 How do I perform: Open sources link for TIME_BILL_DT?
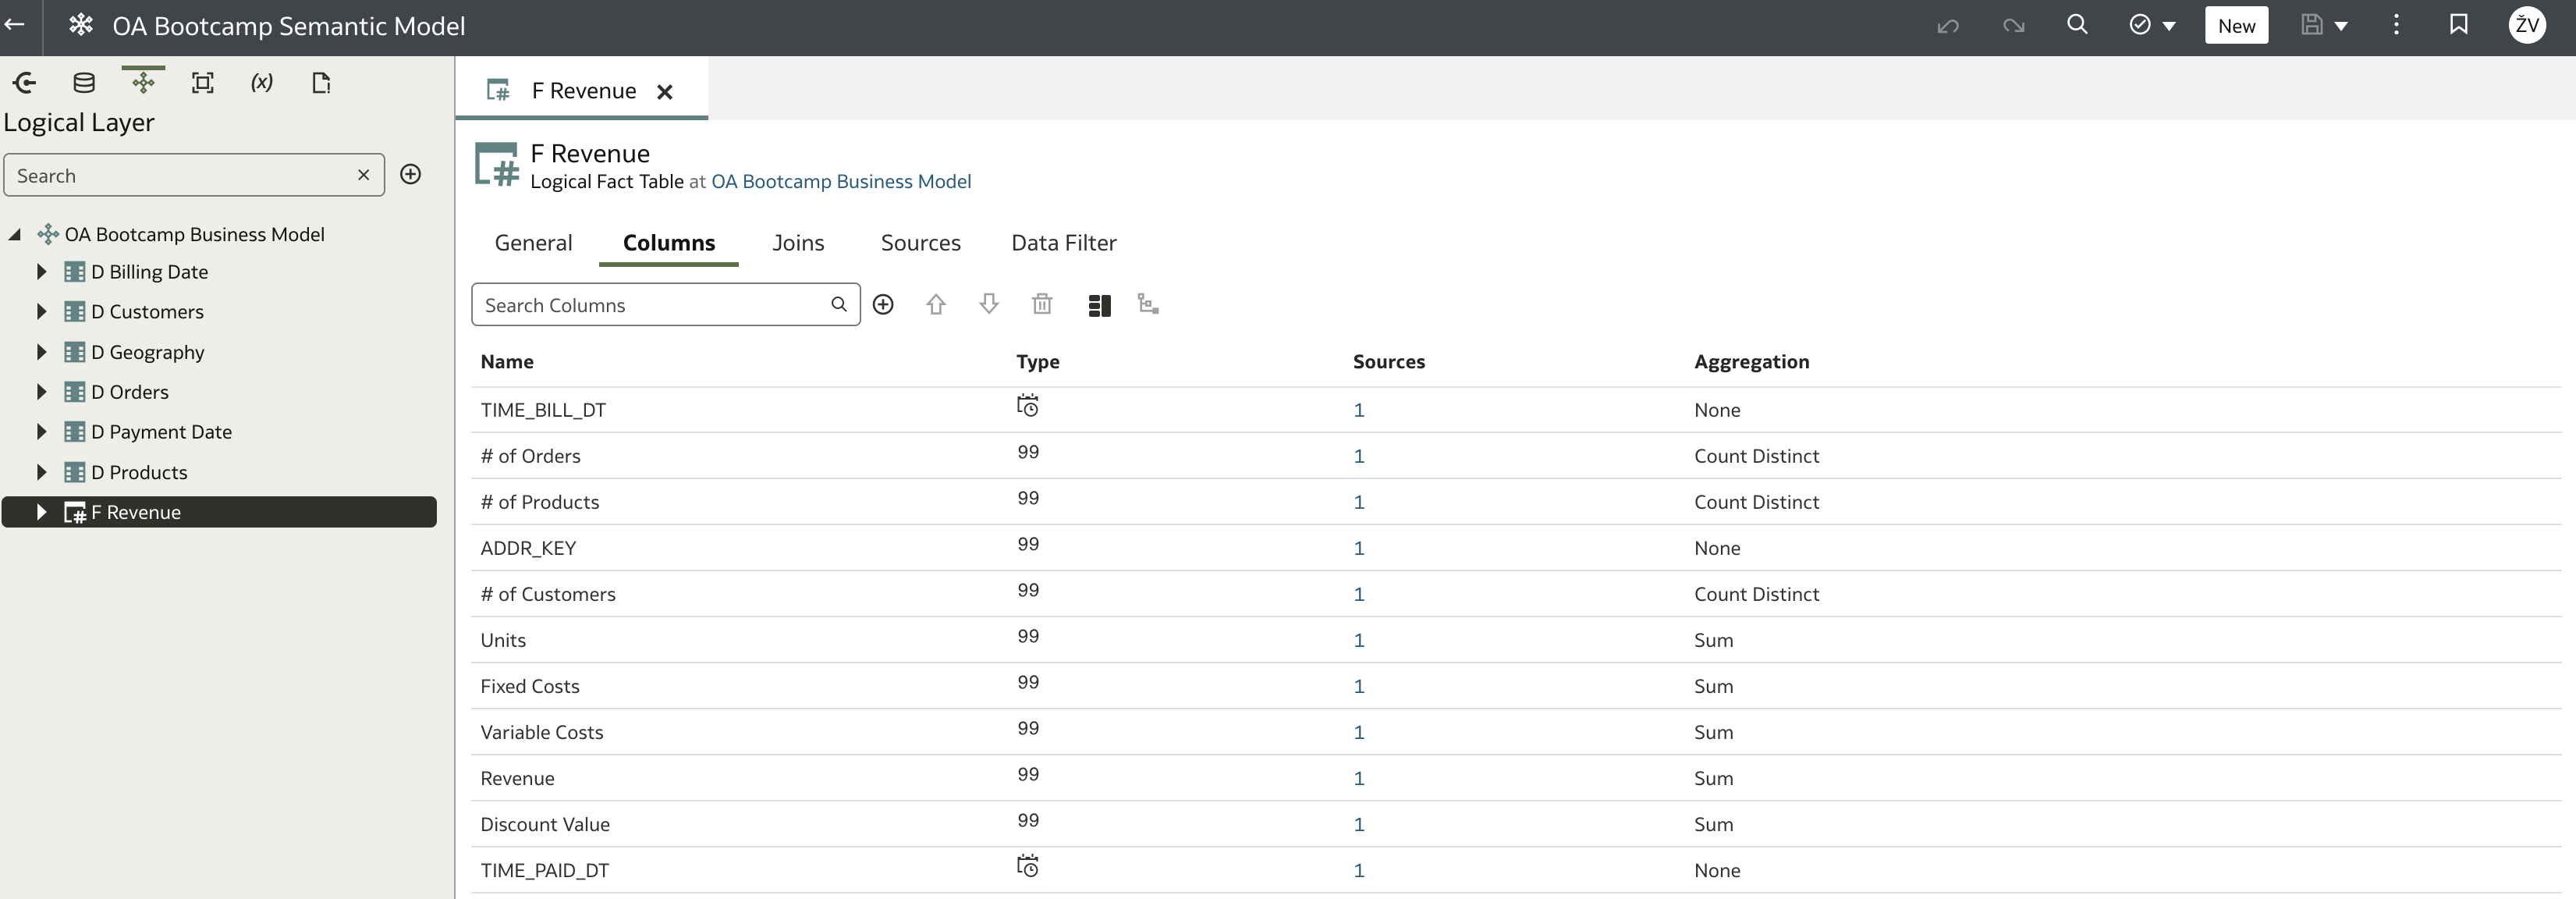1358,410
